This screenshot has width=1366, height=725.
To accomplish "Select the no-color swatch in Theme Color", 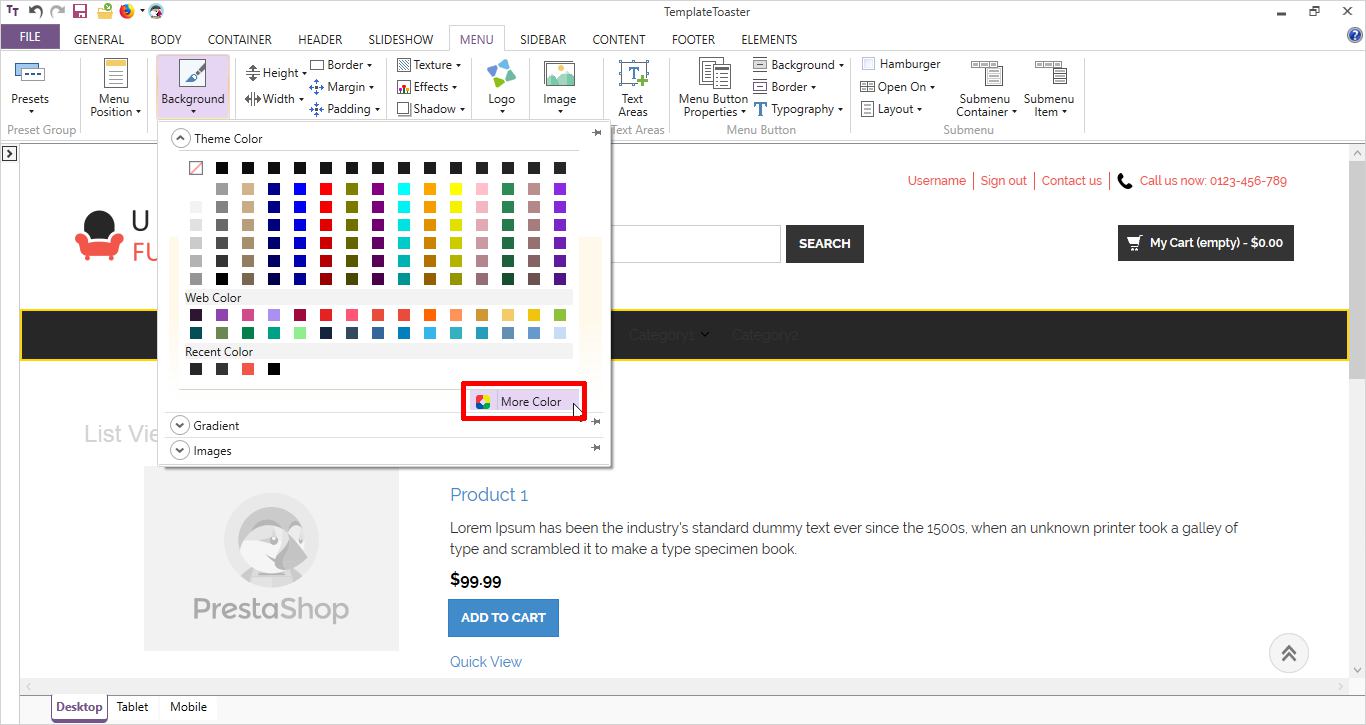I will 196,168.
